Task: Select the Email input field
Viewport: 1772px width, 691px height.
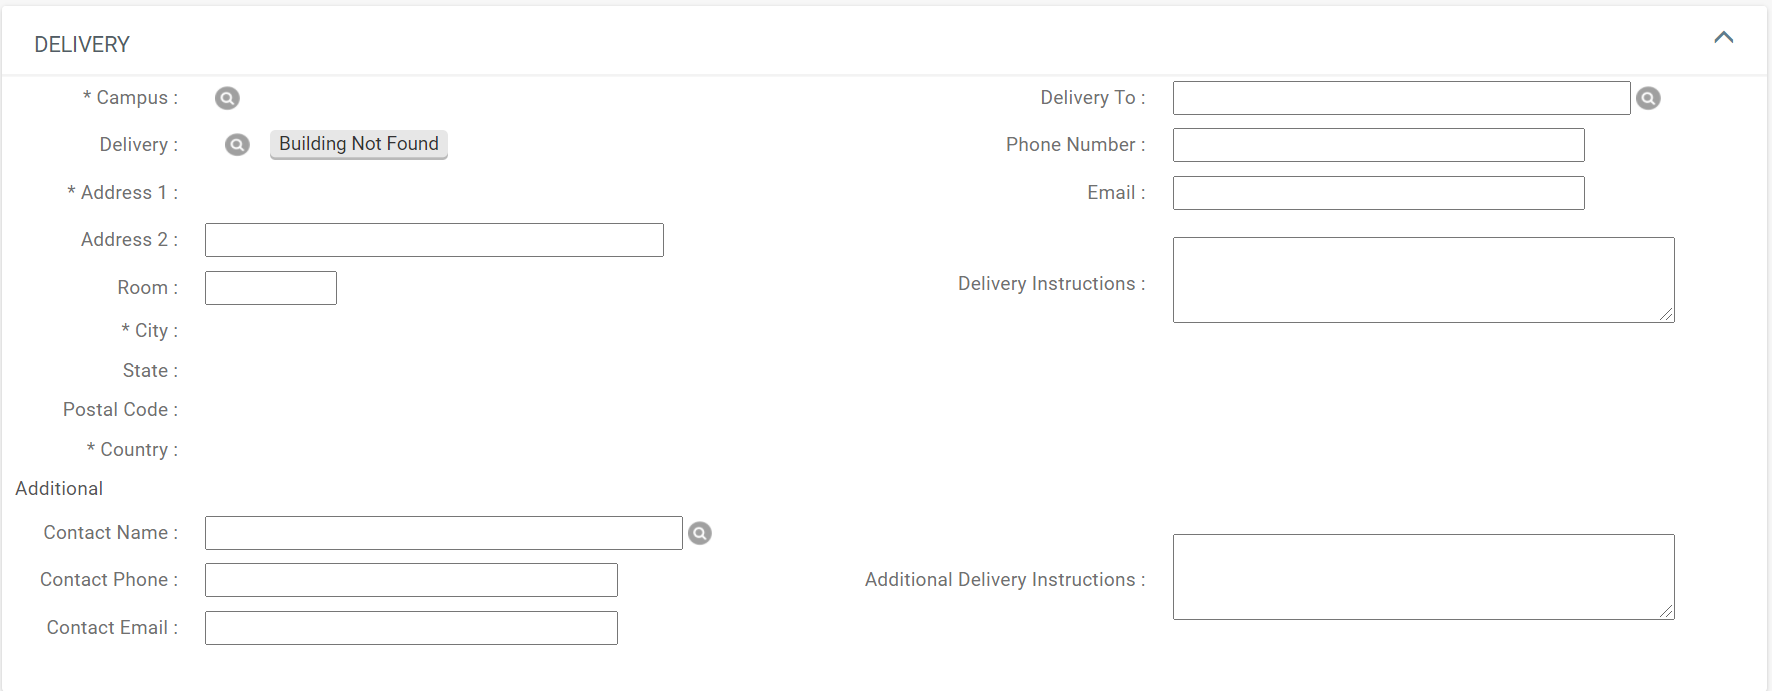Action: (x=1378, y=193)
